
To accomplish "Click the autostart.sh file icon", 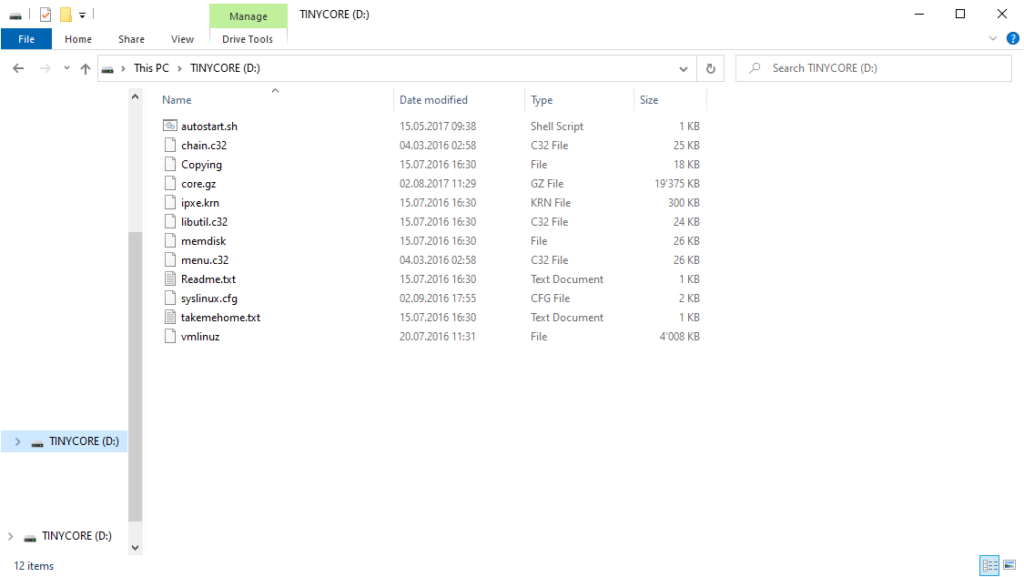I will (x=169, y=127).
